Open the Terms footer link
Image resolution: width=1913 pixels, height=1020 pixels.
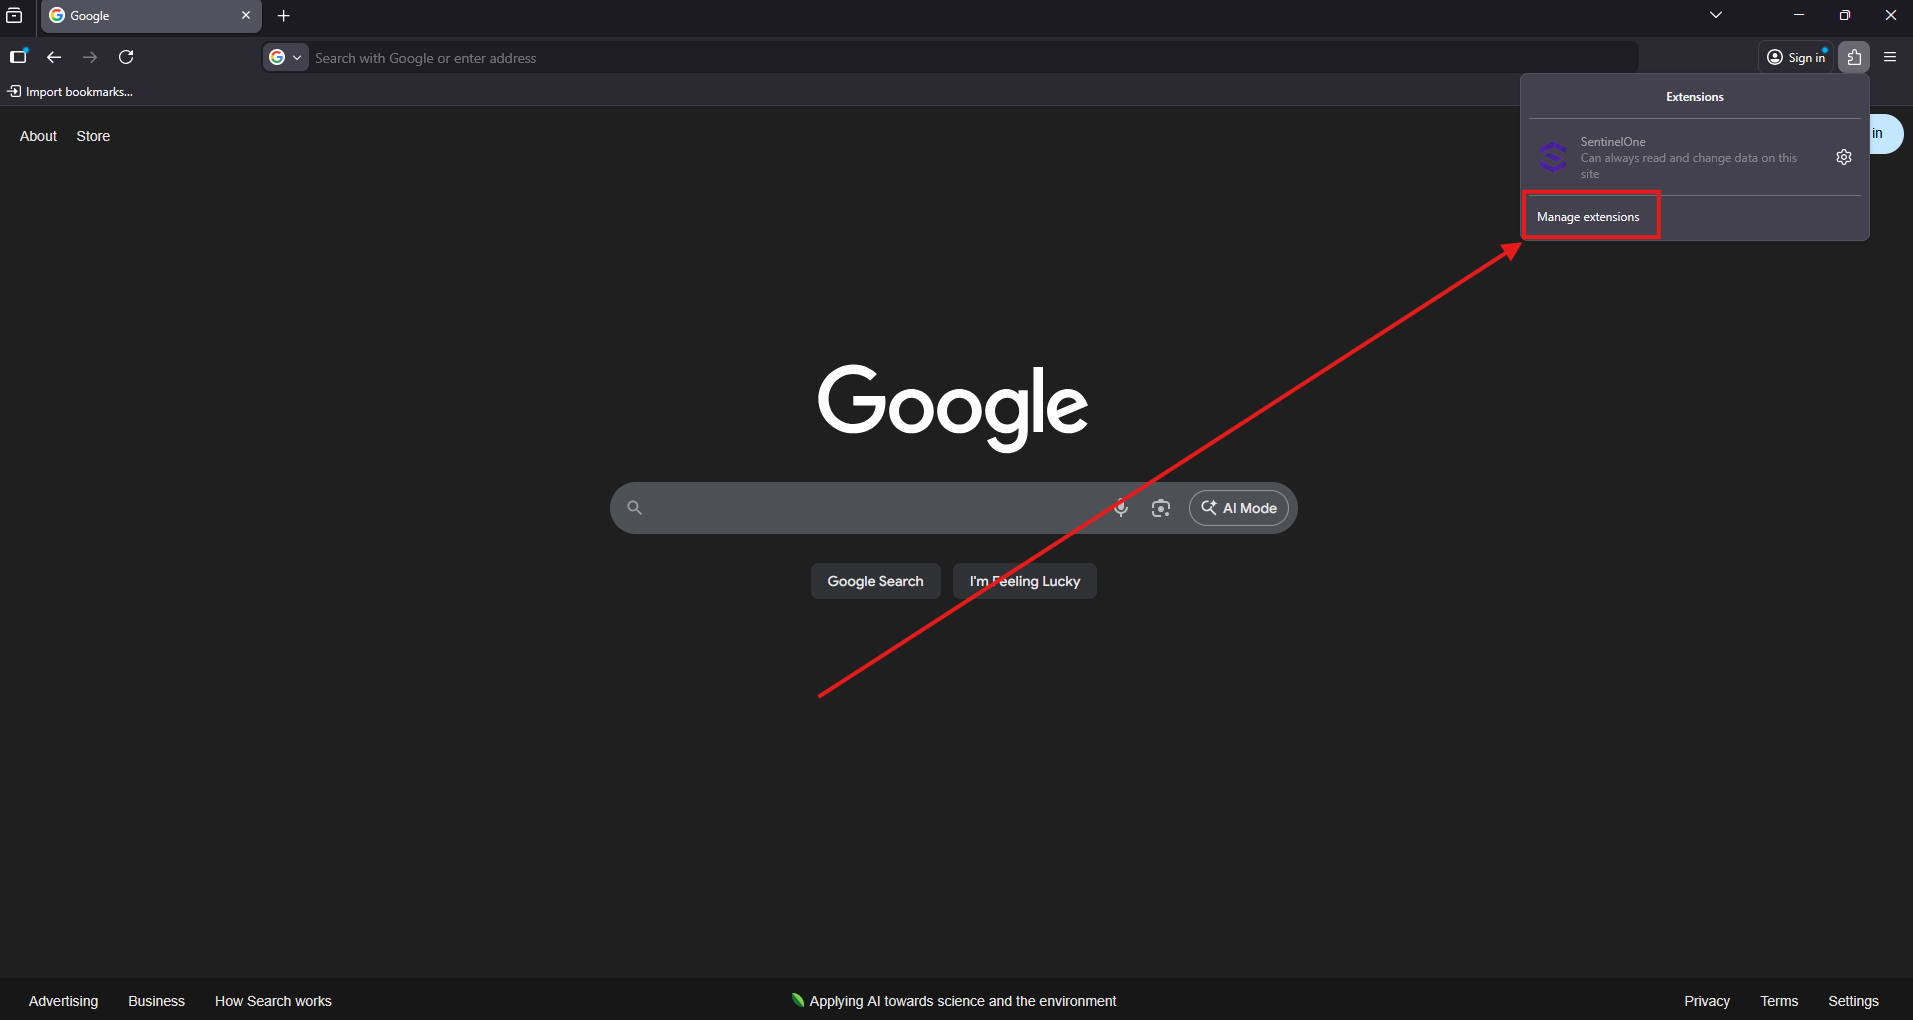pyautogui.click(x=1779, y=1001)
